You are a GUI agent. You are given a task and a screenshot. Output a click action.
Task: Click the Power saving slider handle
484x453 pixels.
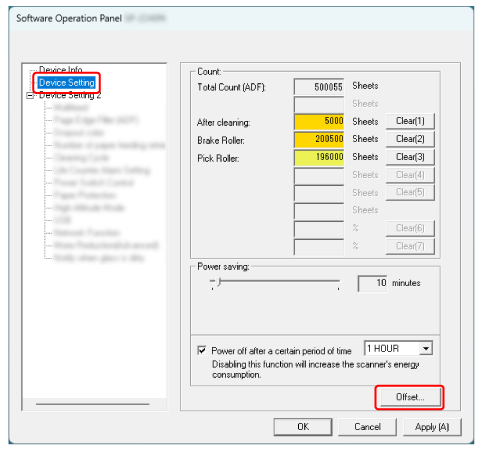219,282
